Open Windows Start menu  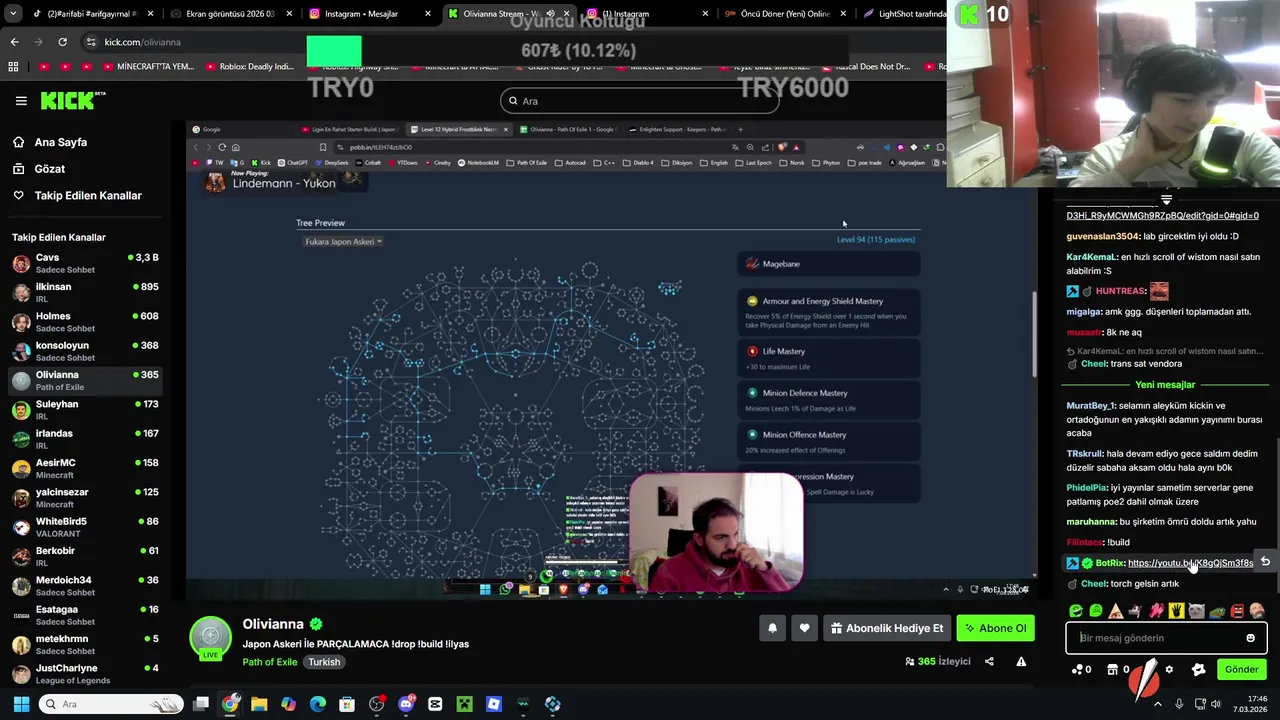tap(21, 704)
